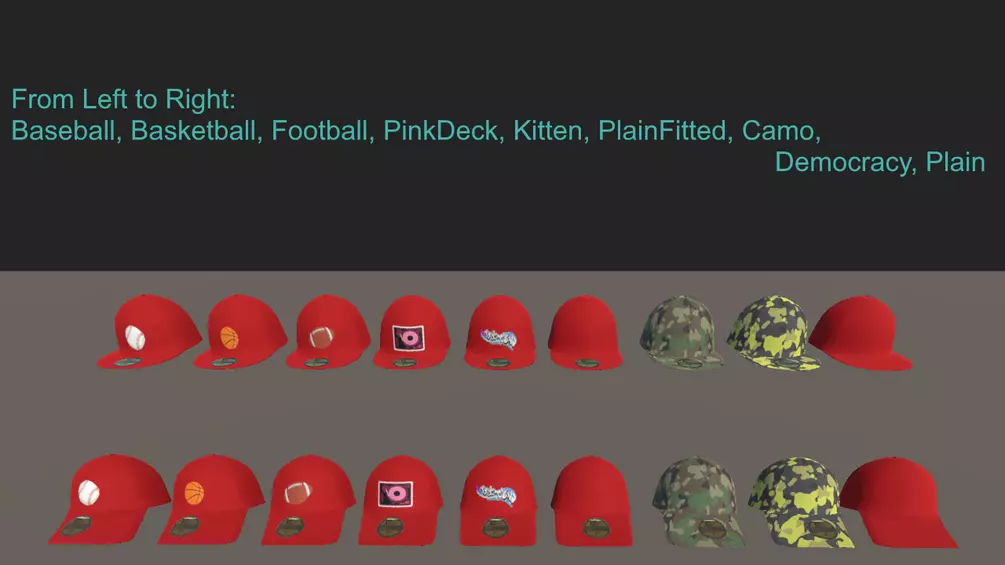The height and width of the screenshot is (565, 1005).
Task: Pick the Football cap in bottom row
Action: point(308,500)
